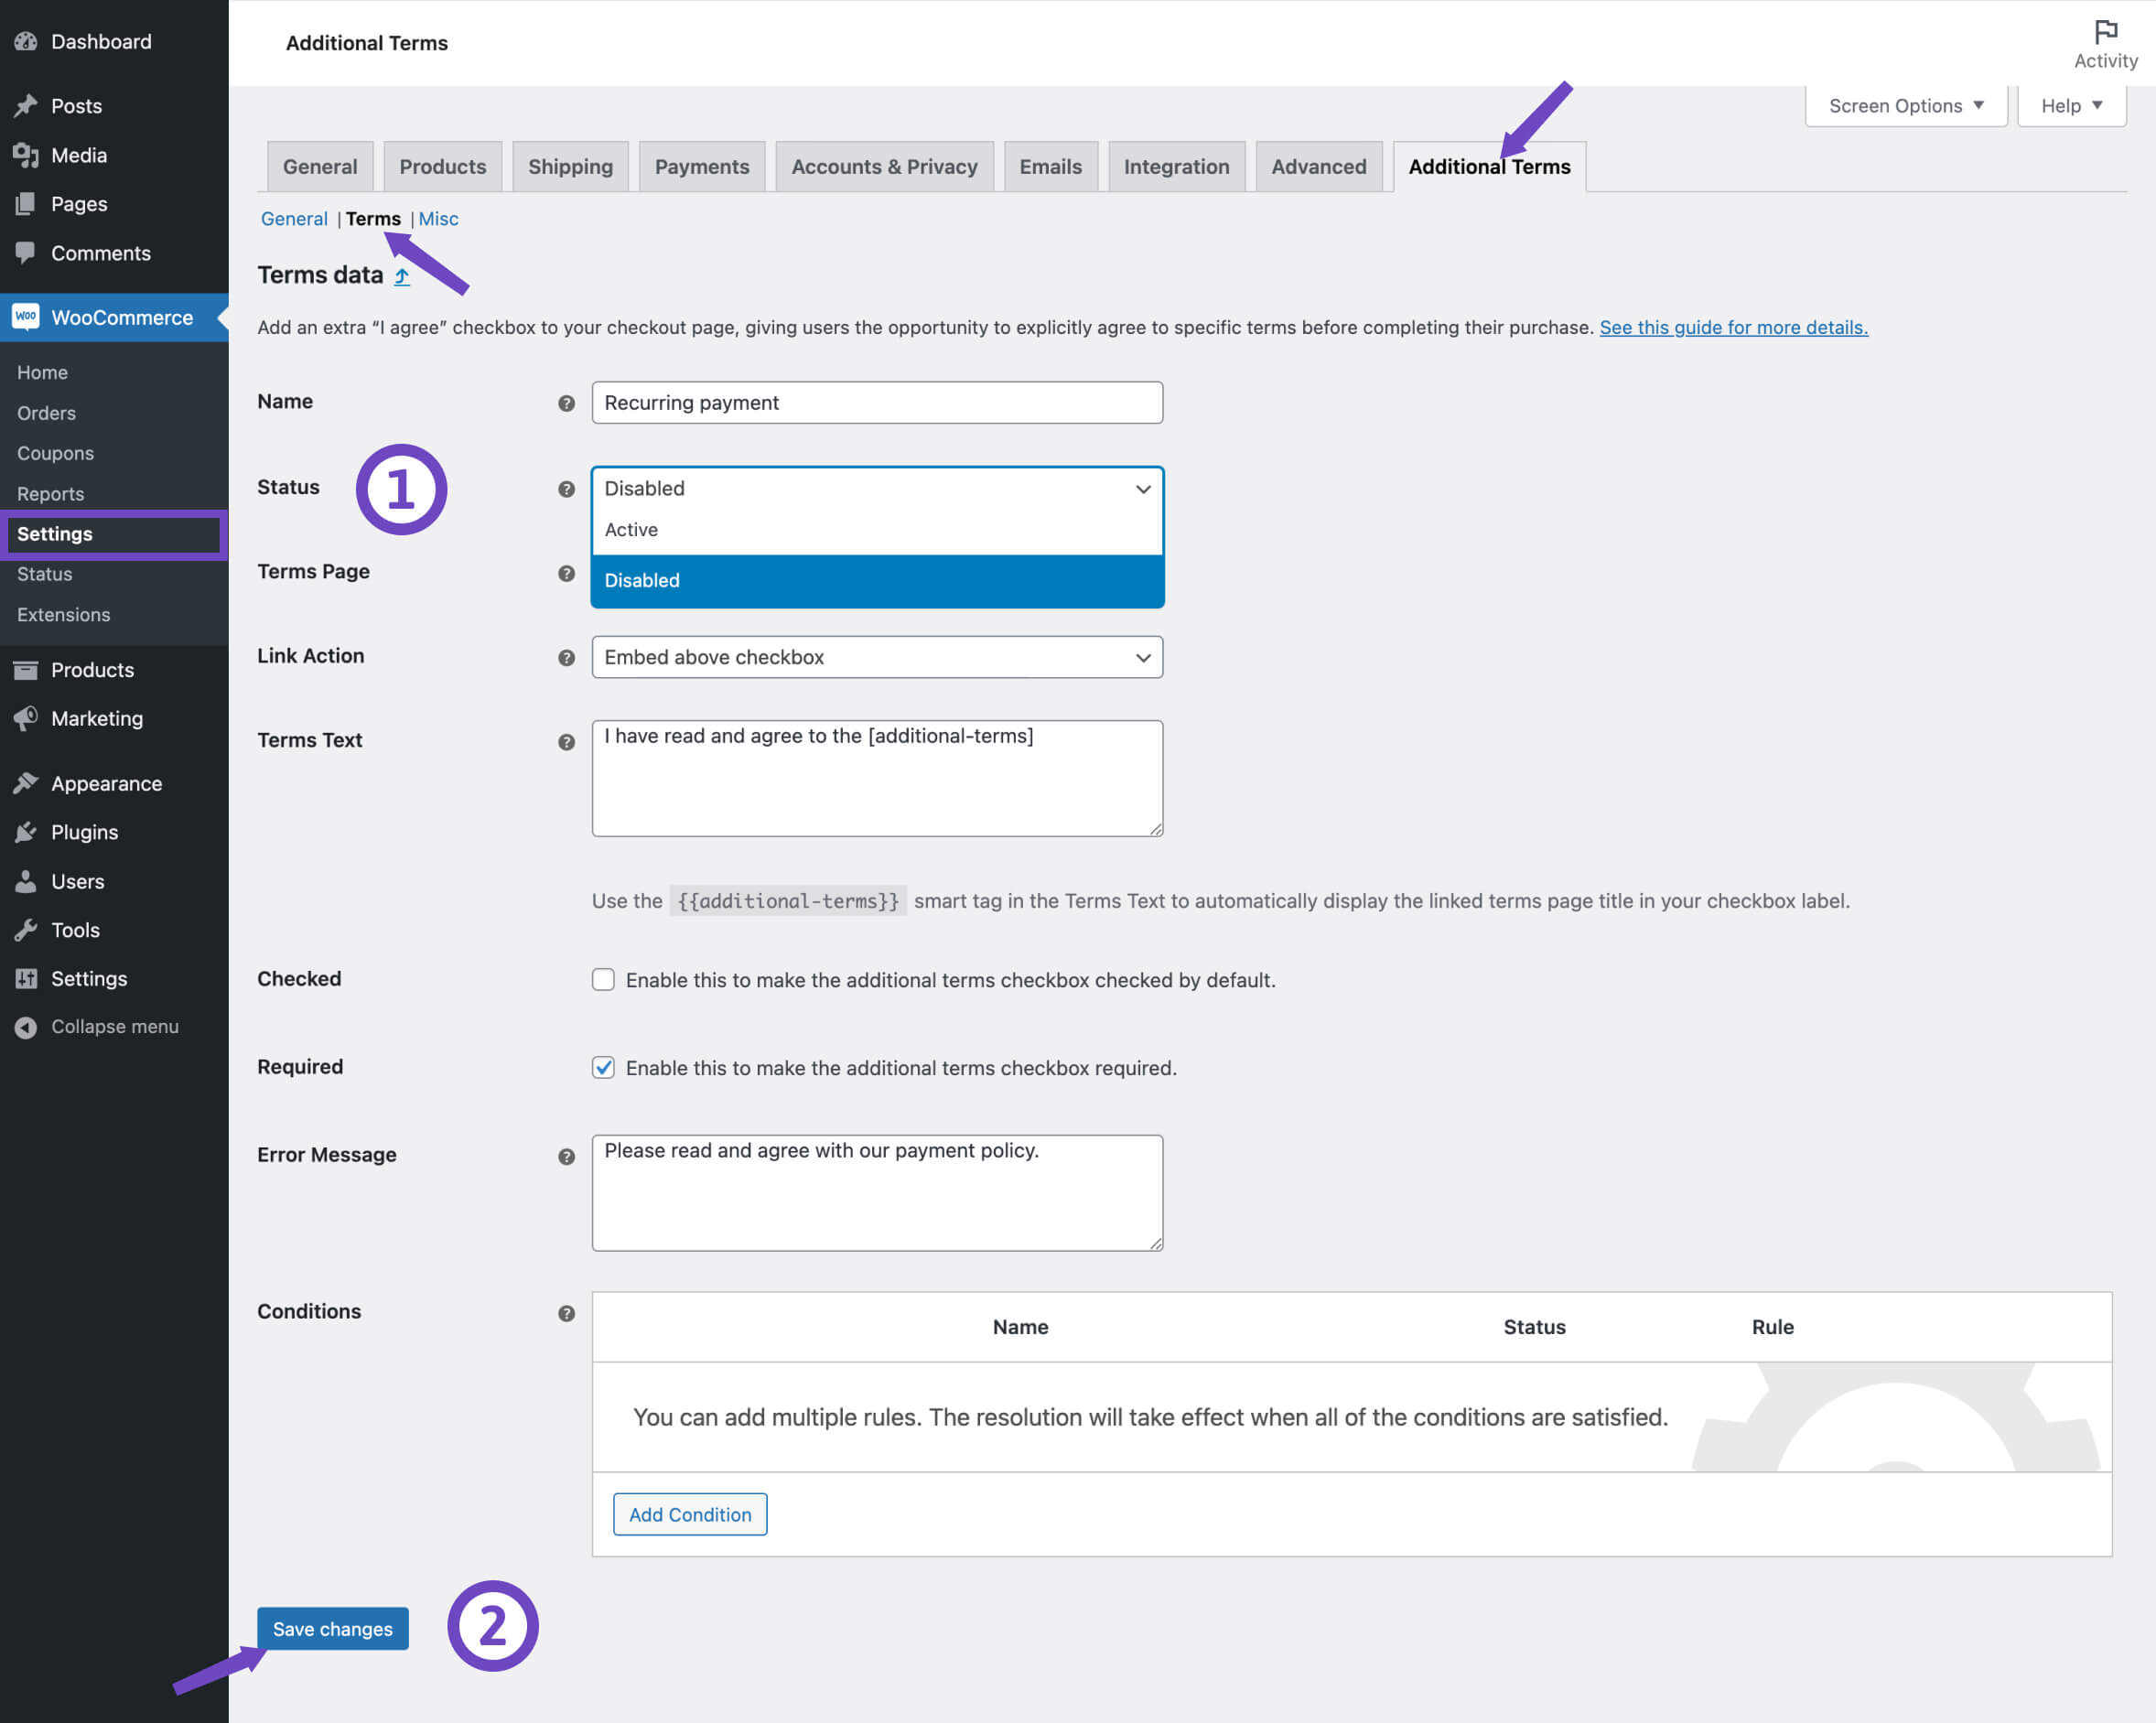The height and width of the screenshot is (1723, 2156).
Task: Open the guide for more details link
Action: tap(1733, 327)
